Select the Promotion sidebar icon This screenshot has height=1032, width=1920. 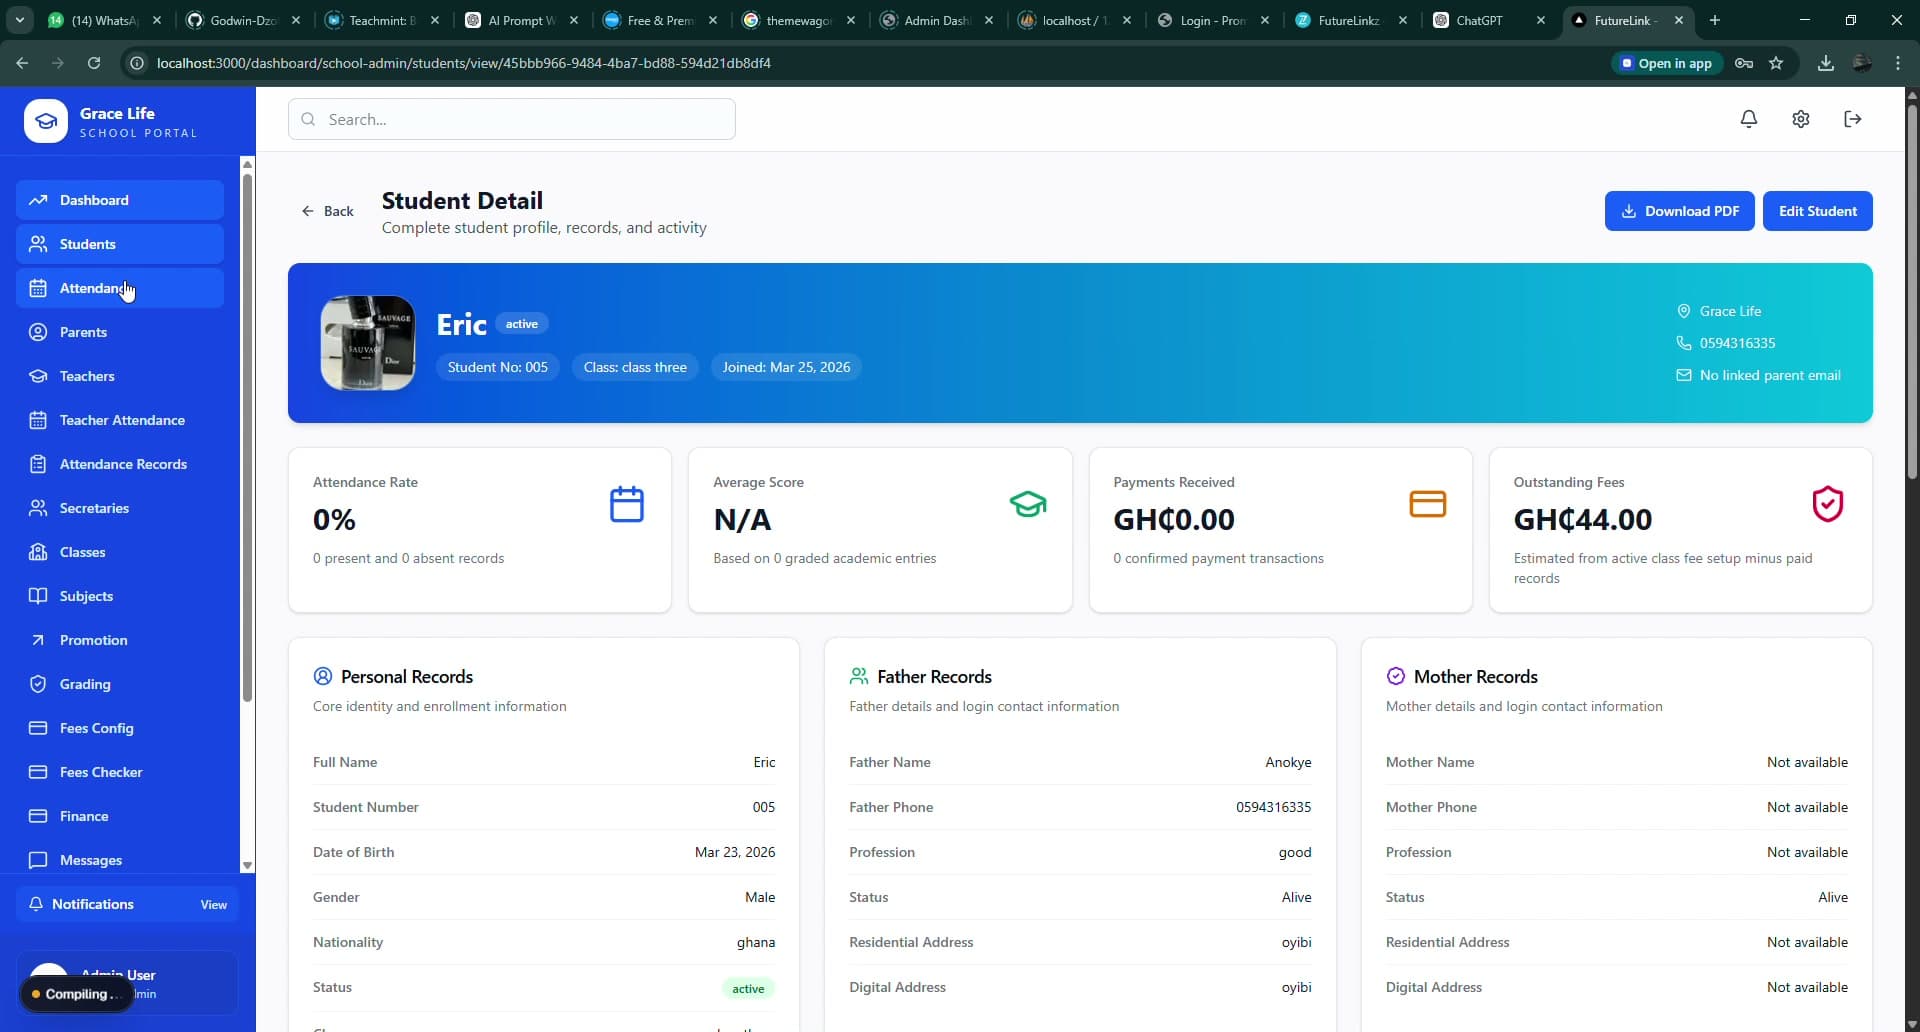coord(37,640)
